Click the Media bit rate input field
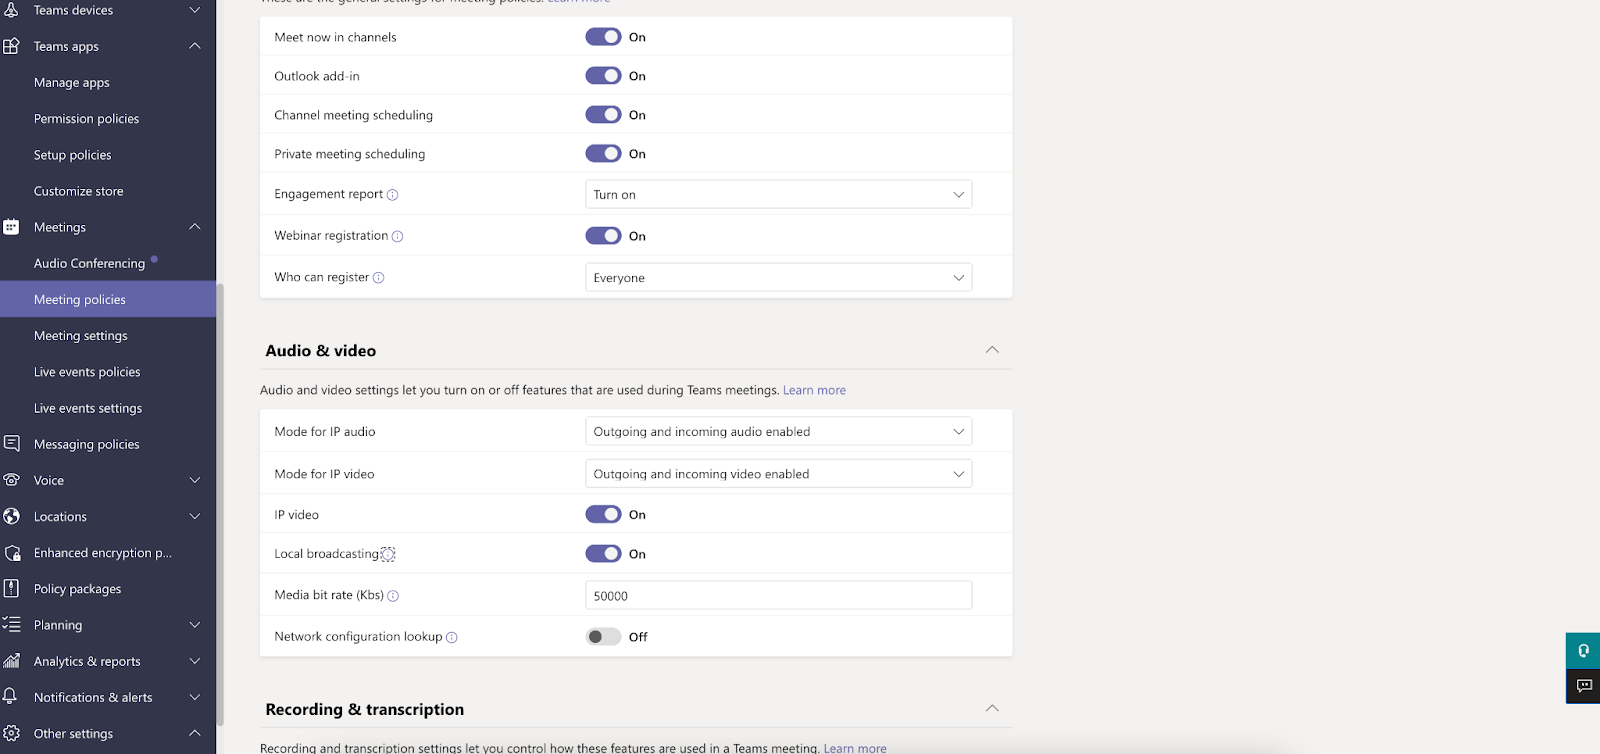 (x=778, y=595)
